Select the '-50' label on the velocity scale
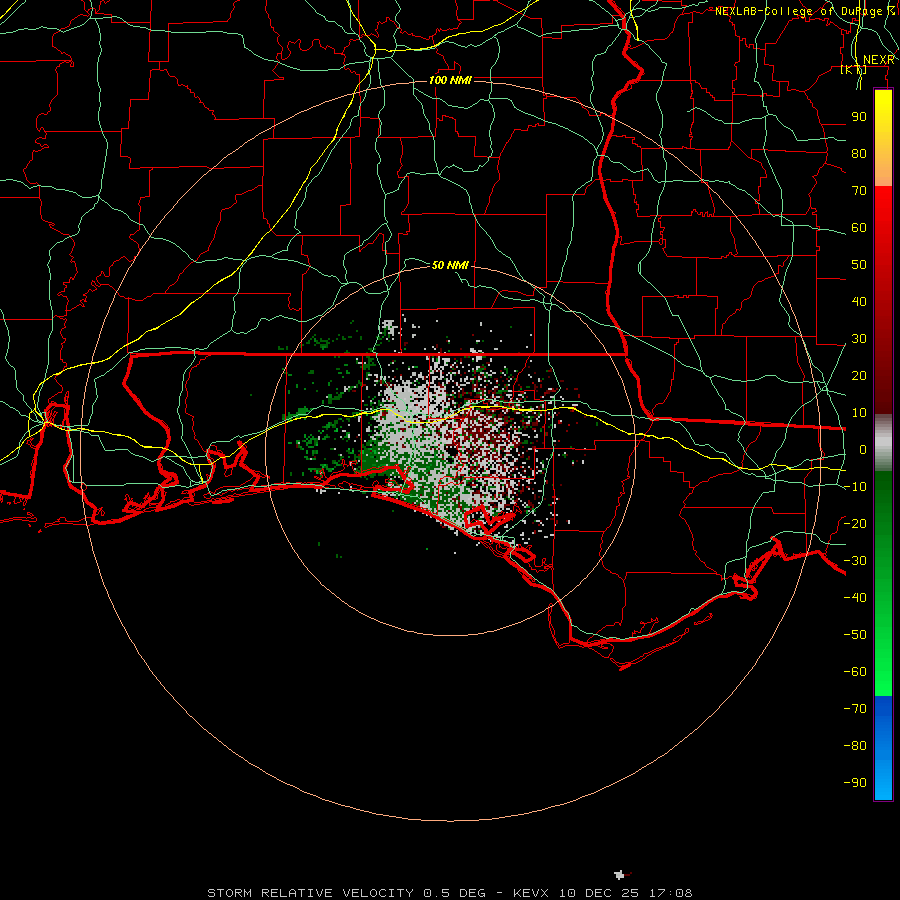900x900 pixels. (x=855, y=634)
